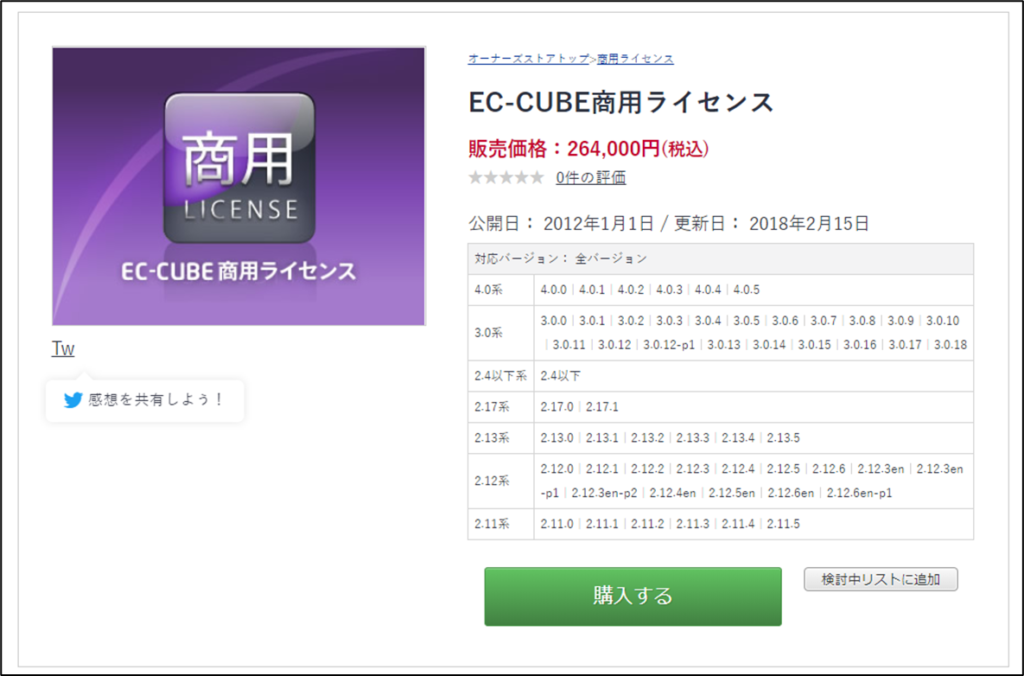
Task: Click the Twitter bird icon in share bubble
Action: pyautogui.click(x=72, y=400)
